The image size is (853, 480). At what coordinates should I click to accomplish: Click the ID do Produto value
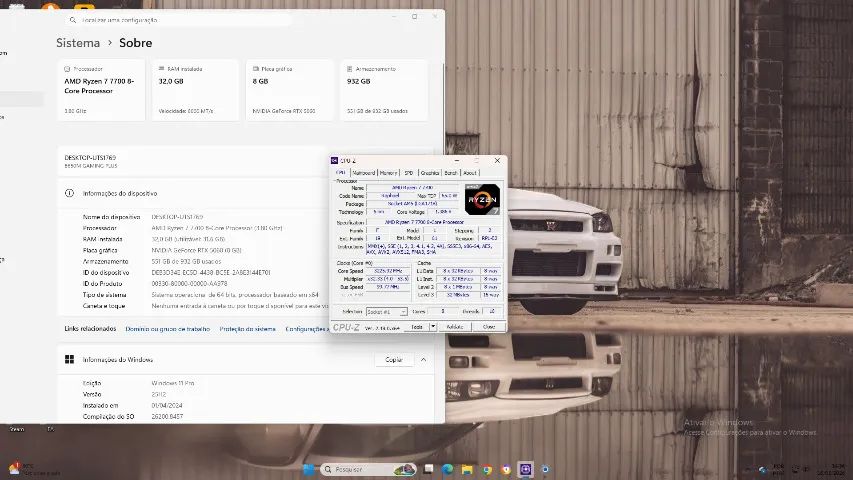pyautogui.click(x=189, y=284)
